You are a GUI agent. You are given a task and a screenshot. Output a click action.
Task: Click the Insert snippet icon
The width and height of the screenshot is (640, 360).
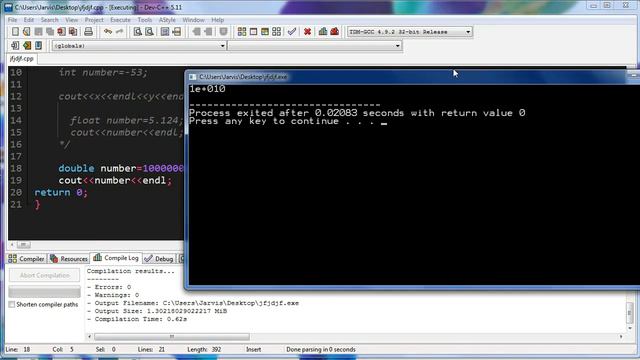[x=15, y=45]
